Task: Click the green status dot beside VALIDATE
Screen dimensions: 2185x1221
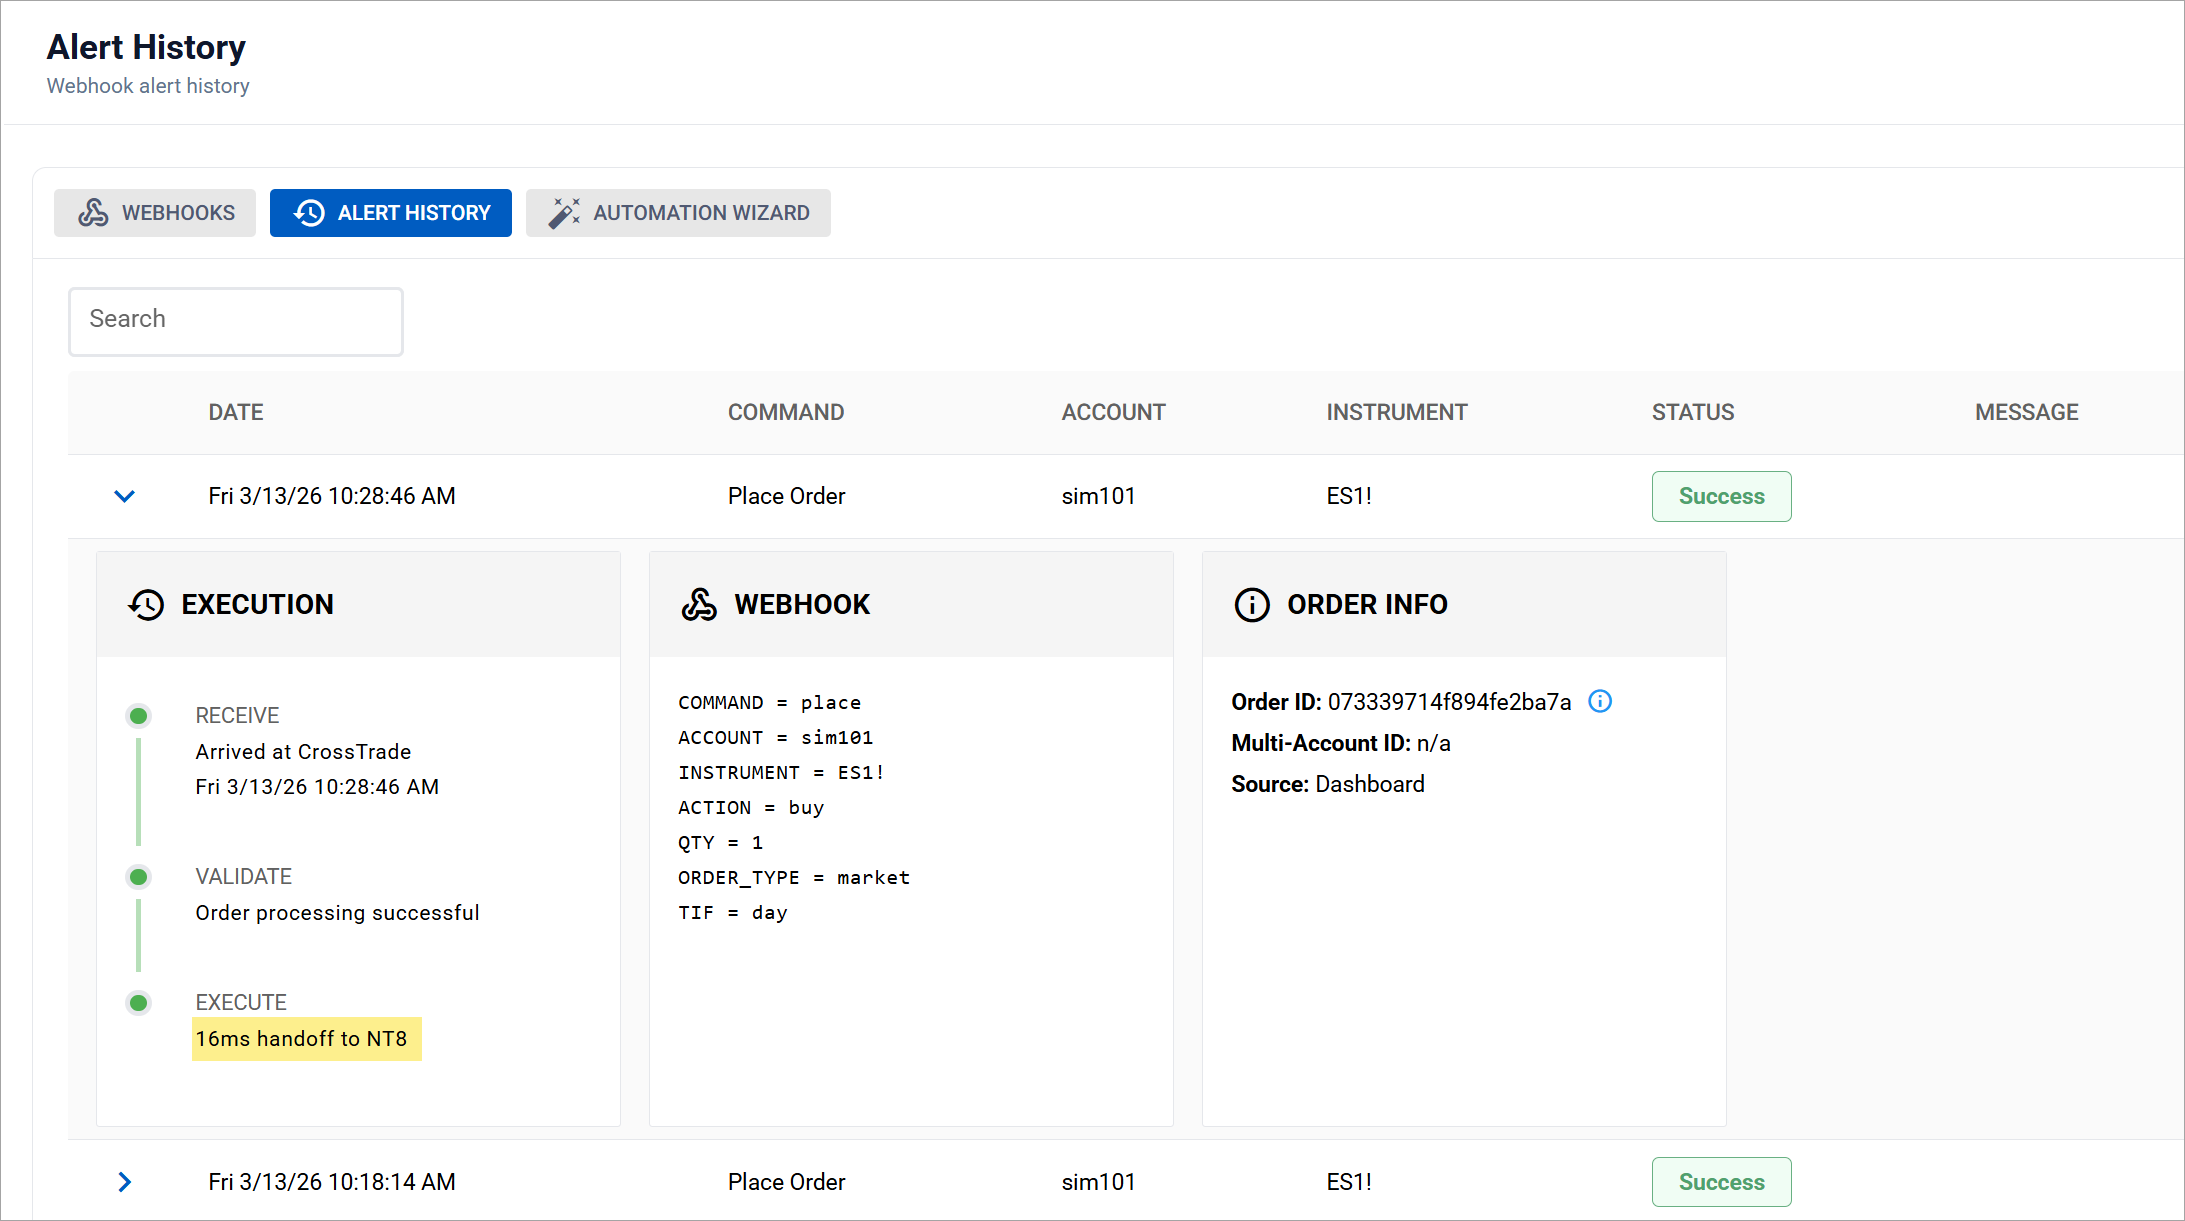Action: pos(138,877)
